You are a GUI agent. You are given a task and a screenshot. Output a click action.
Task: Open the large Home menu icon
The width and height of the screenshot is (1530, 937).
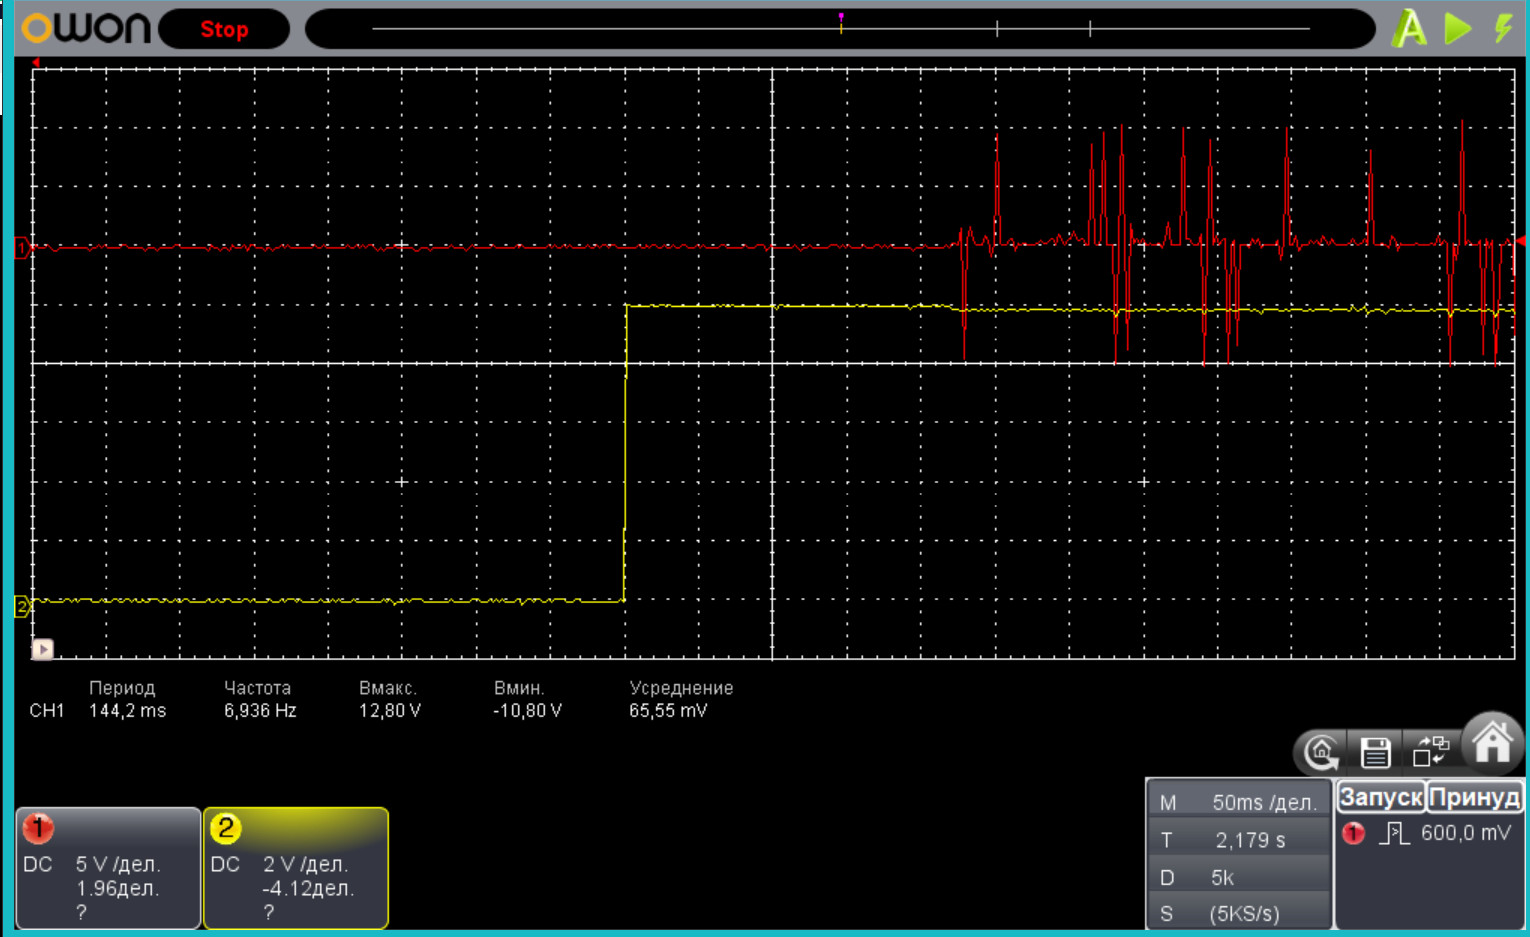(1491, 742)
